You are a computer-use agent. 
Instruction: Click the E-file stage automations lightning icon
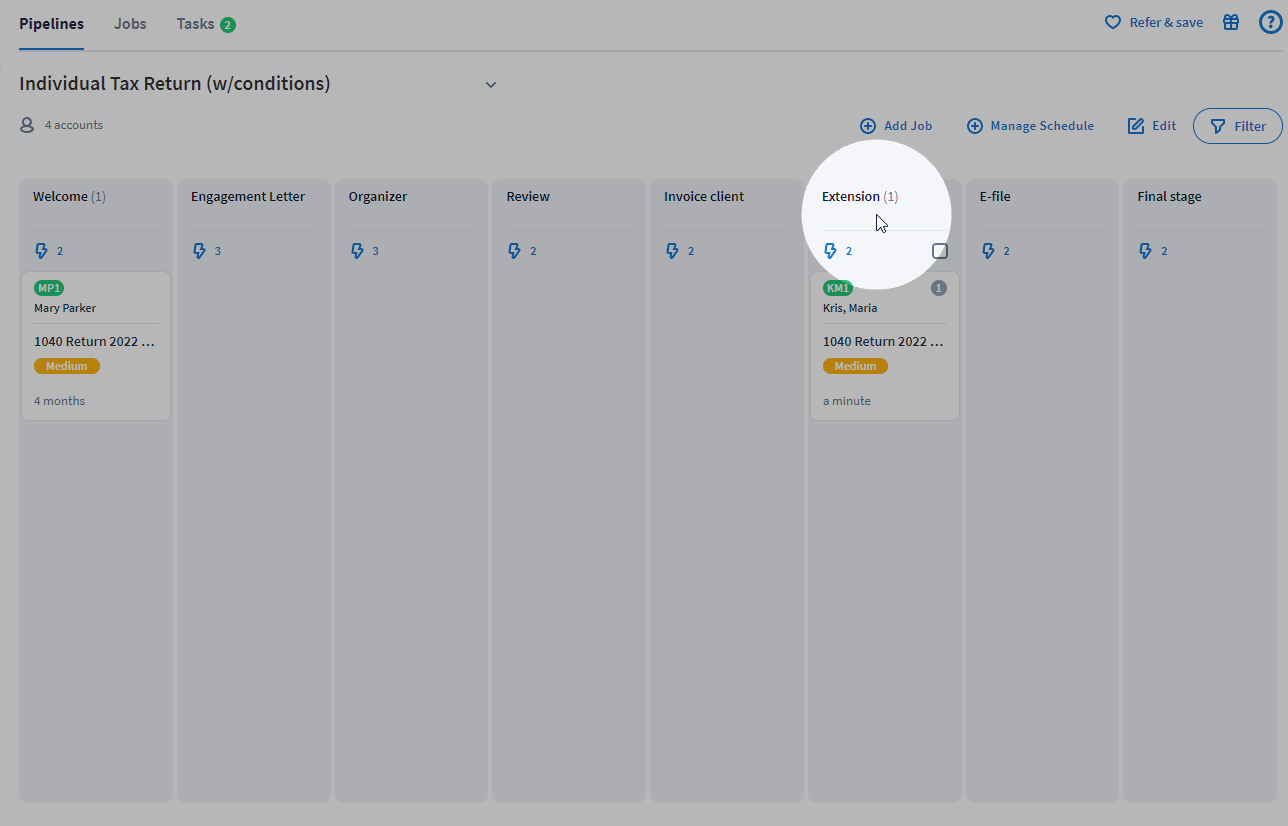[x=989, y=251]
